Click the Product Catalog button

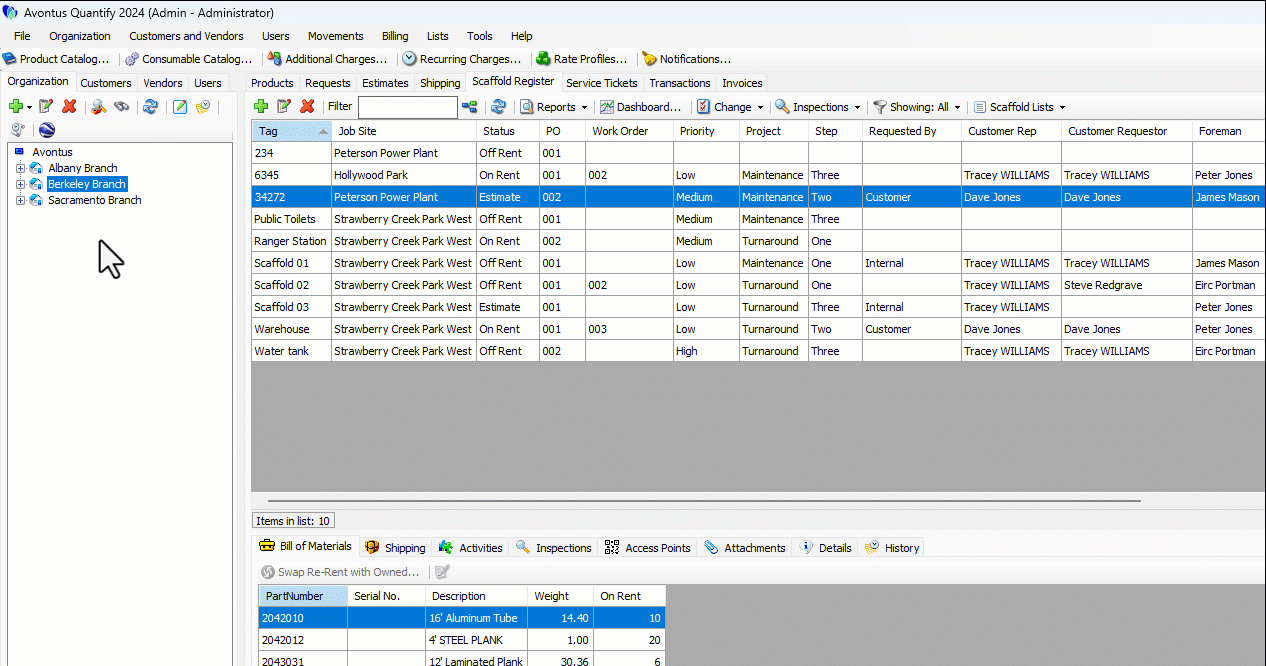tap(56, 59)
